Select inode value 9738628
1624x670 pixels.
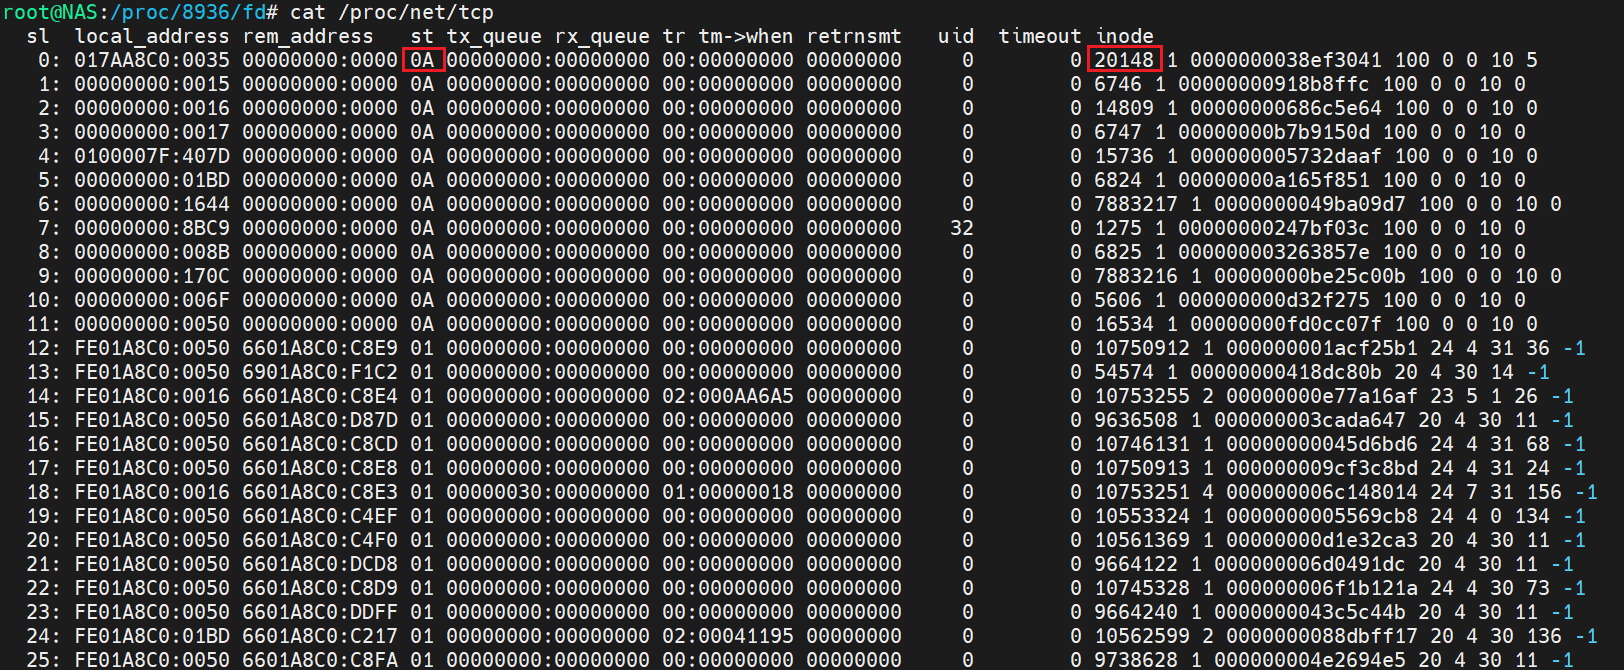pyautogui.click(x=1136, y=660)
